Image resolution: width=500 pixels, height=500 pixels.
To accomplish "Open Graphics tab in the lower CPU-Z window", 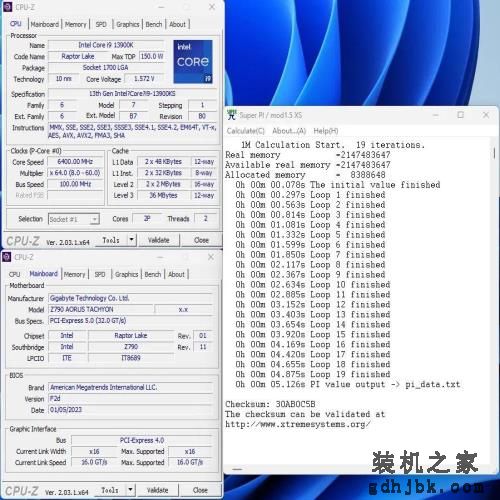I will coord(126,274).
